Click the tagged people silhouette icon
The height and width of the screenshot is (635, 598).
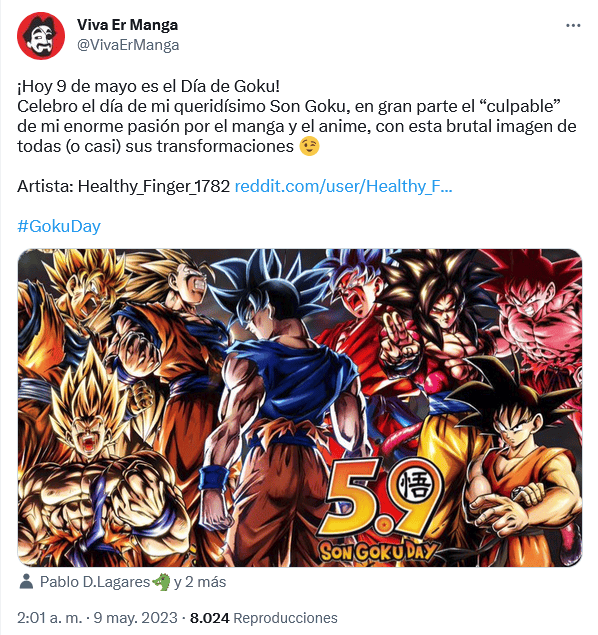click(26, 582)
